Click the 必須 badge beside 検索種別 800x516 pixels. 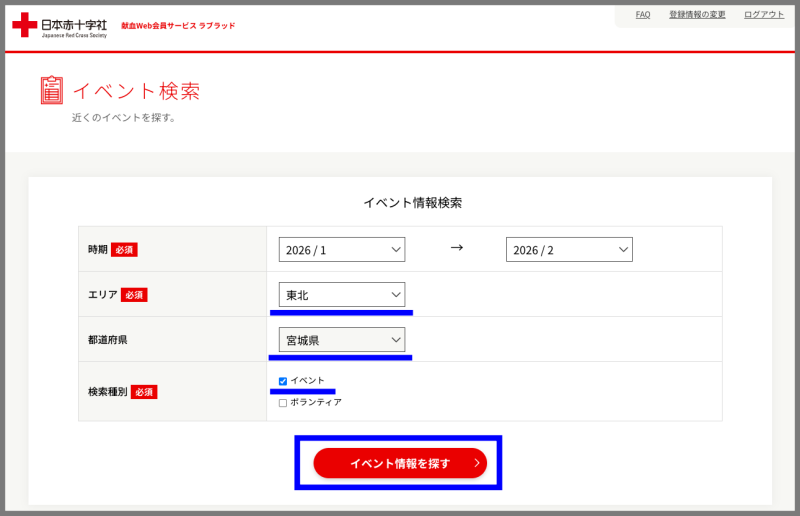point(144,391)
